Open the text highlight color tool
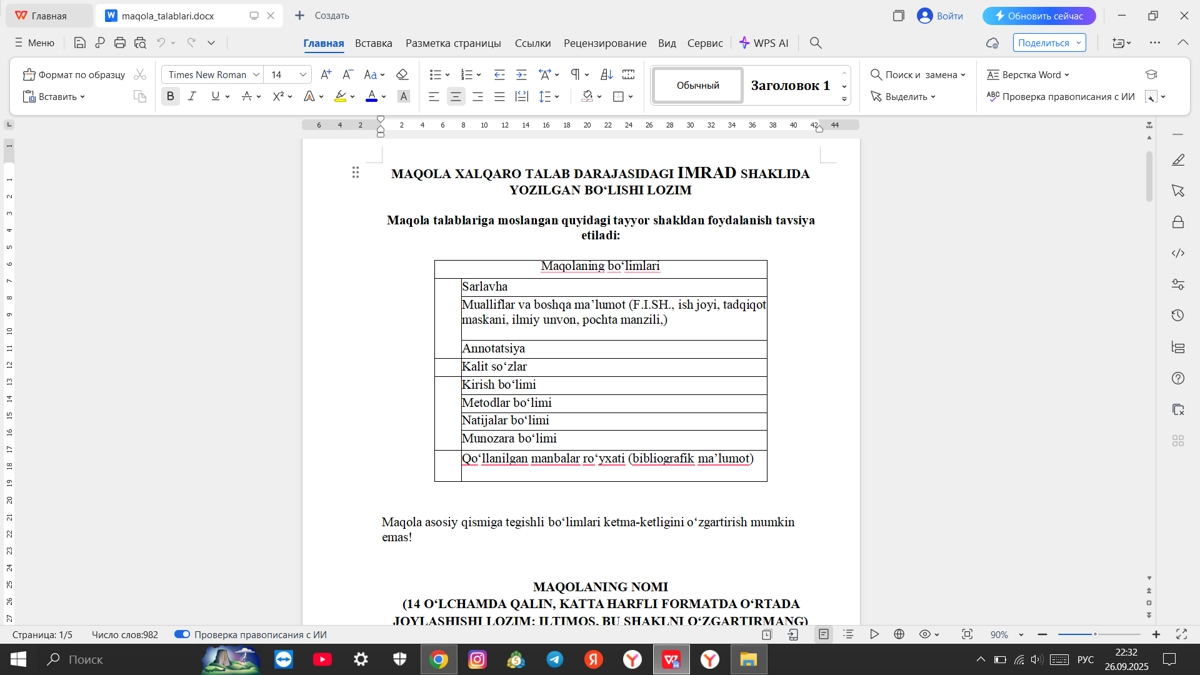The height and width of the screenshot is (675, 1200). pos(341,95)
